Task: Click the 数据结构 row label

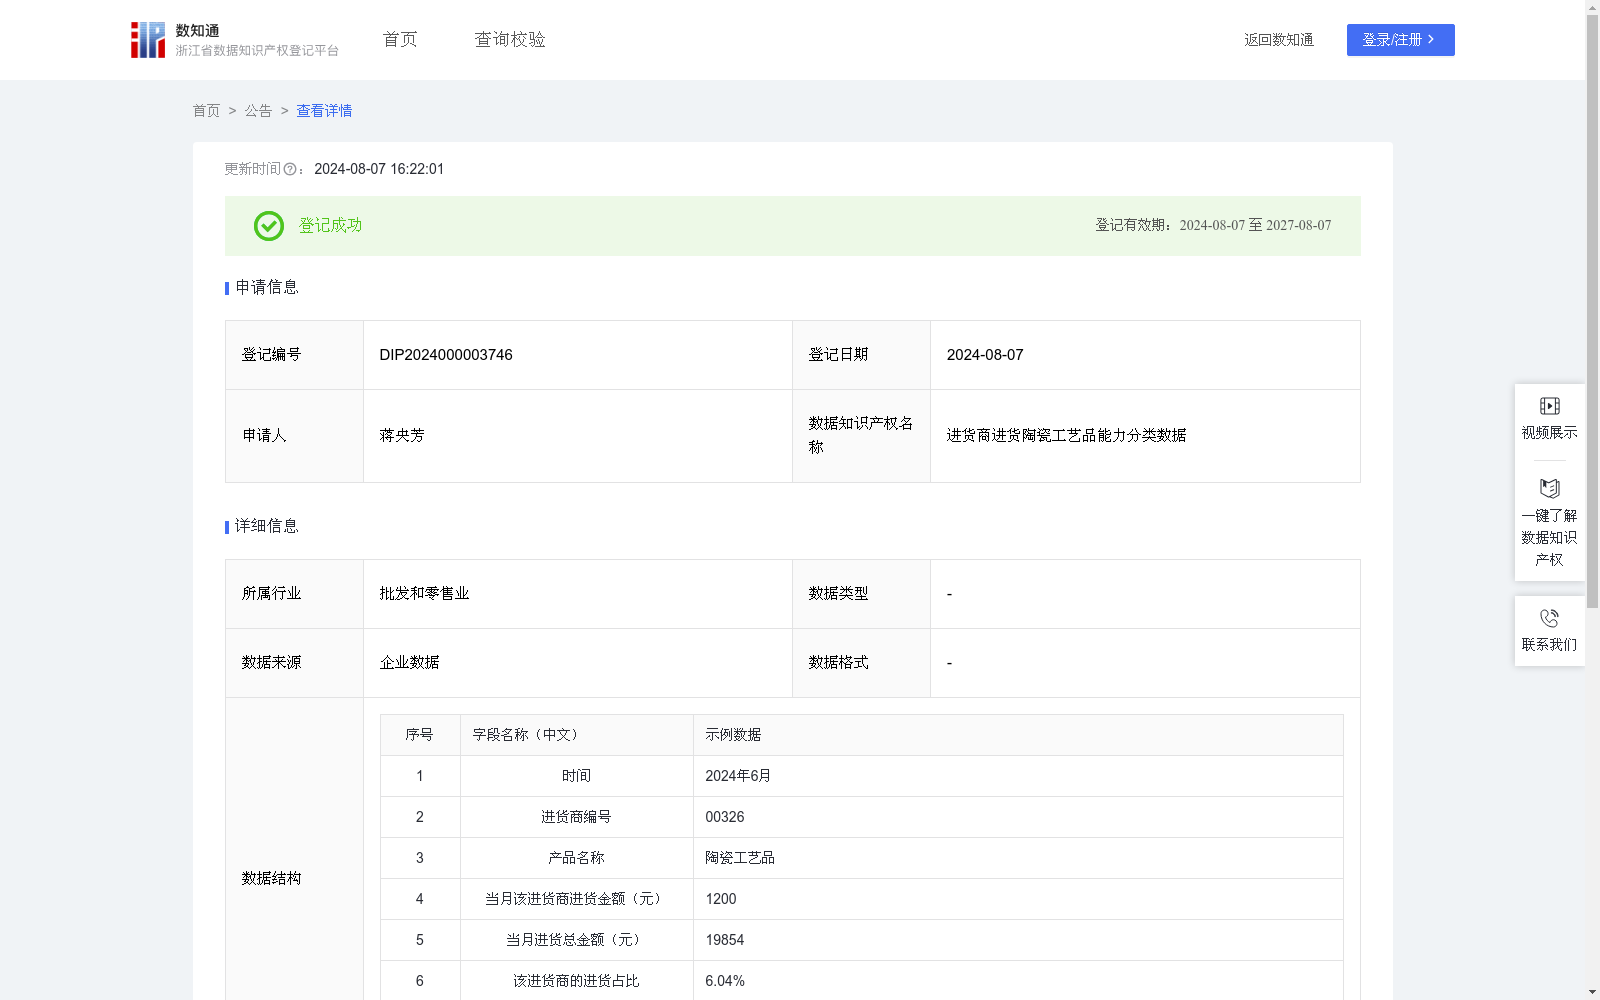Action: pos(271,879)
